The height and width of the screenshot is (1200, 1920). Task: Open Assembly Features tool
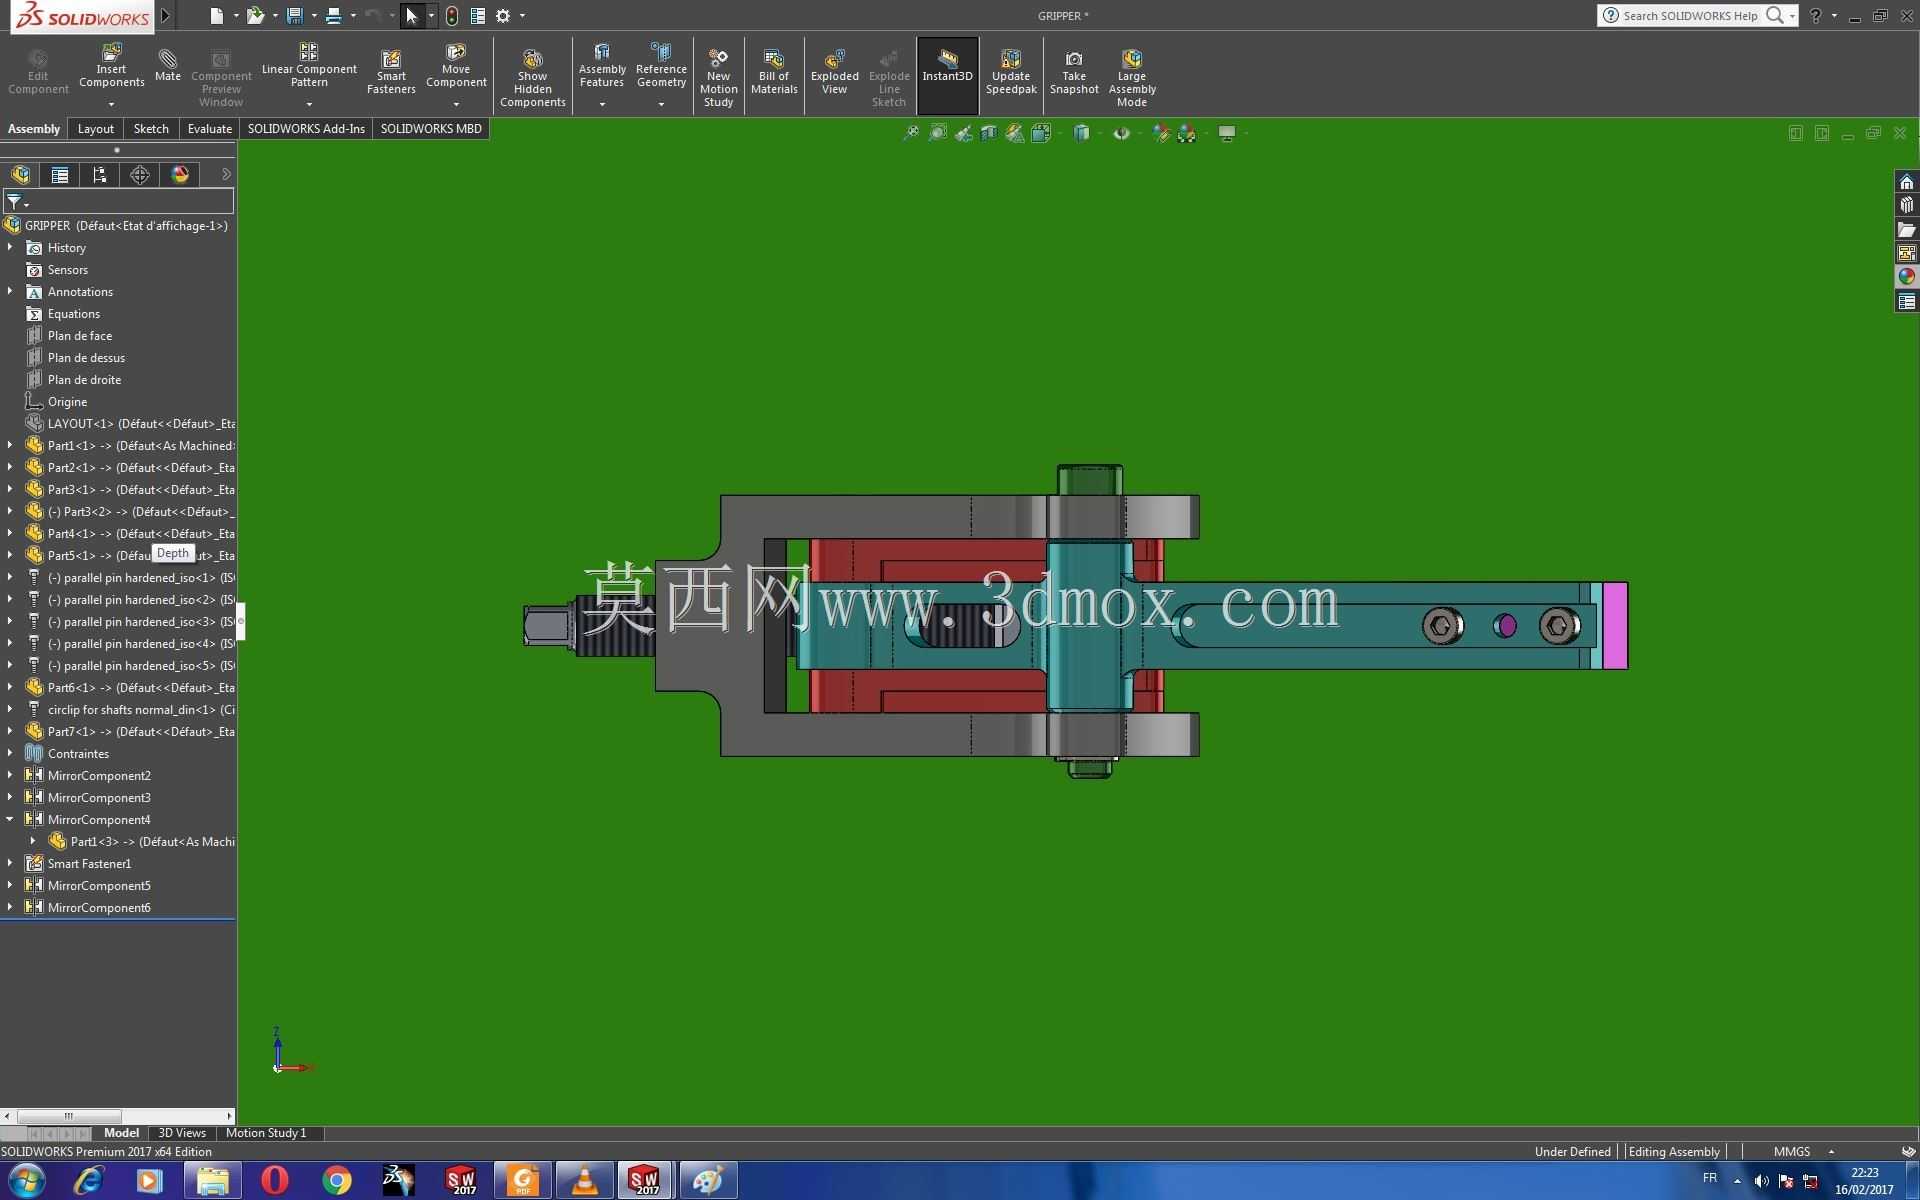tap(602, 66)
